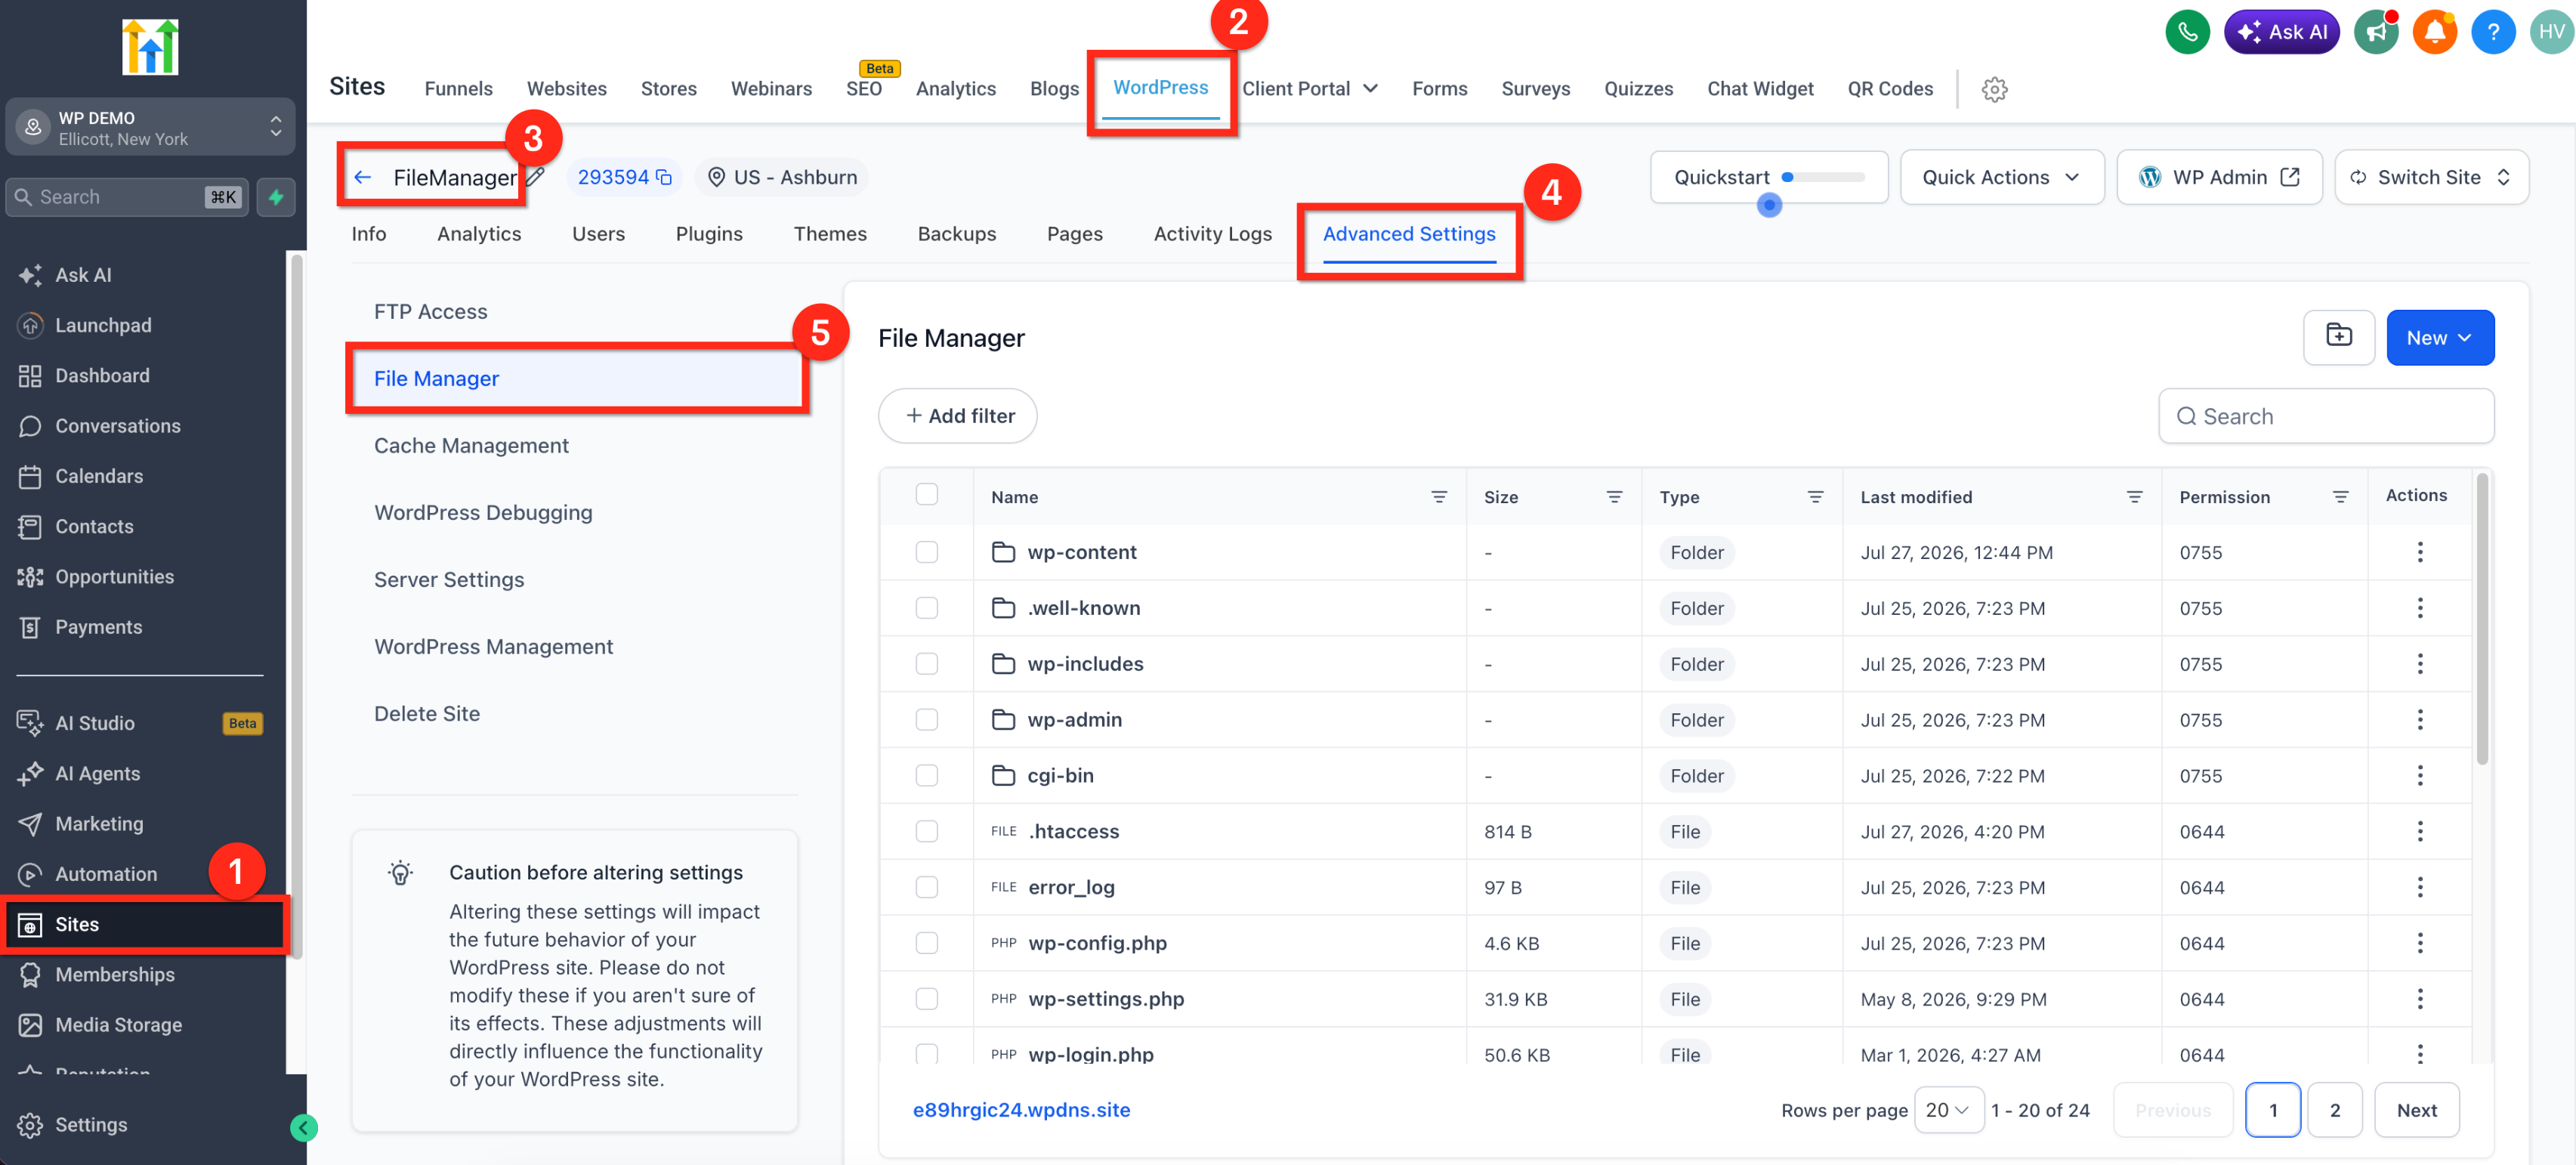The image size is (2576, 1165).
Task: Check the .htaccess row checkbox
Action: click(926, 831)
